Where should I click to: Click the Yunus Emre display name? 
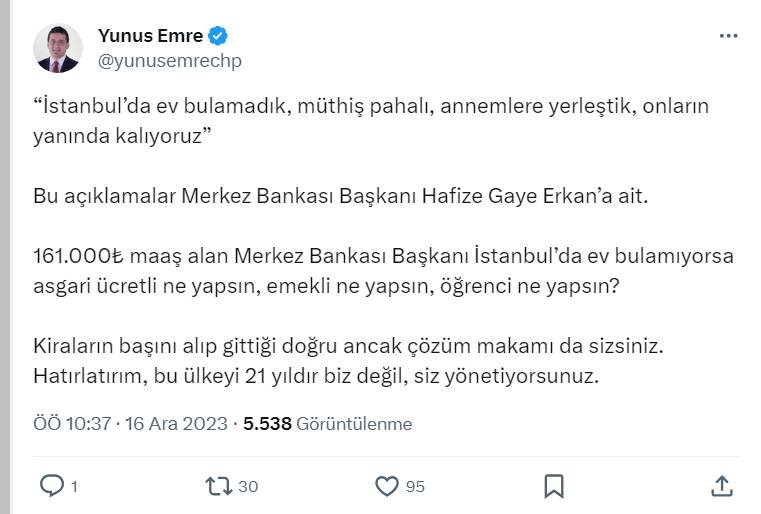[150, 37]
